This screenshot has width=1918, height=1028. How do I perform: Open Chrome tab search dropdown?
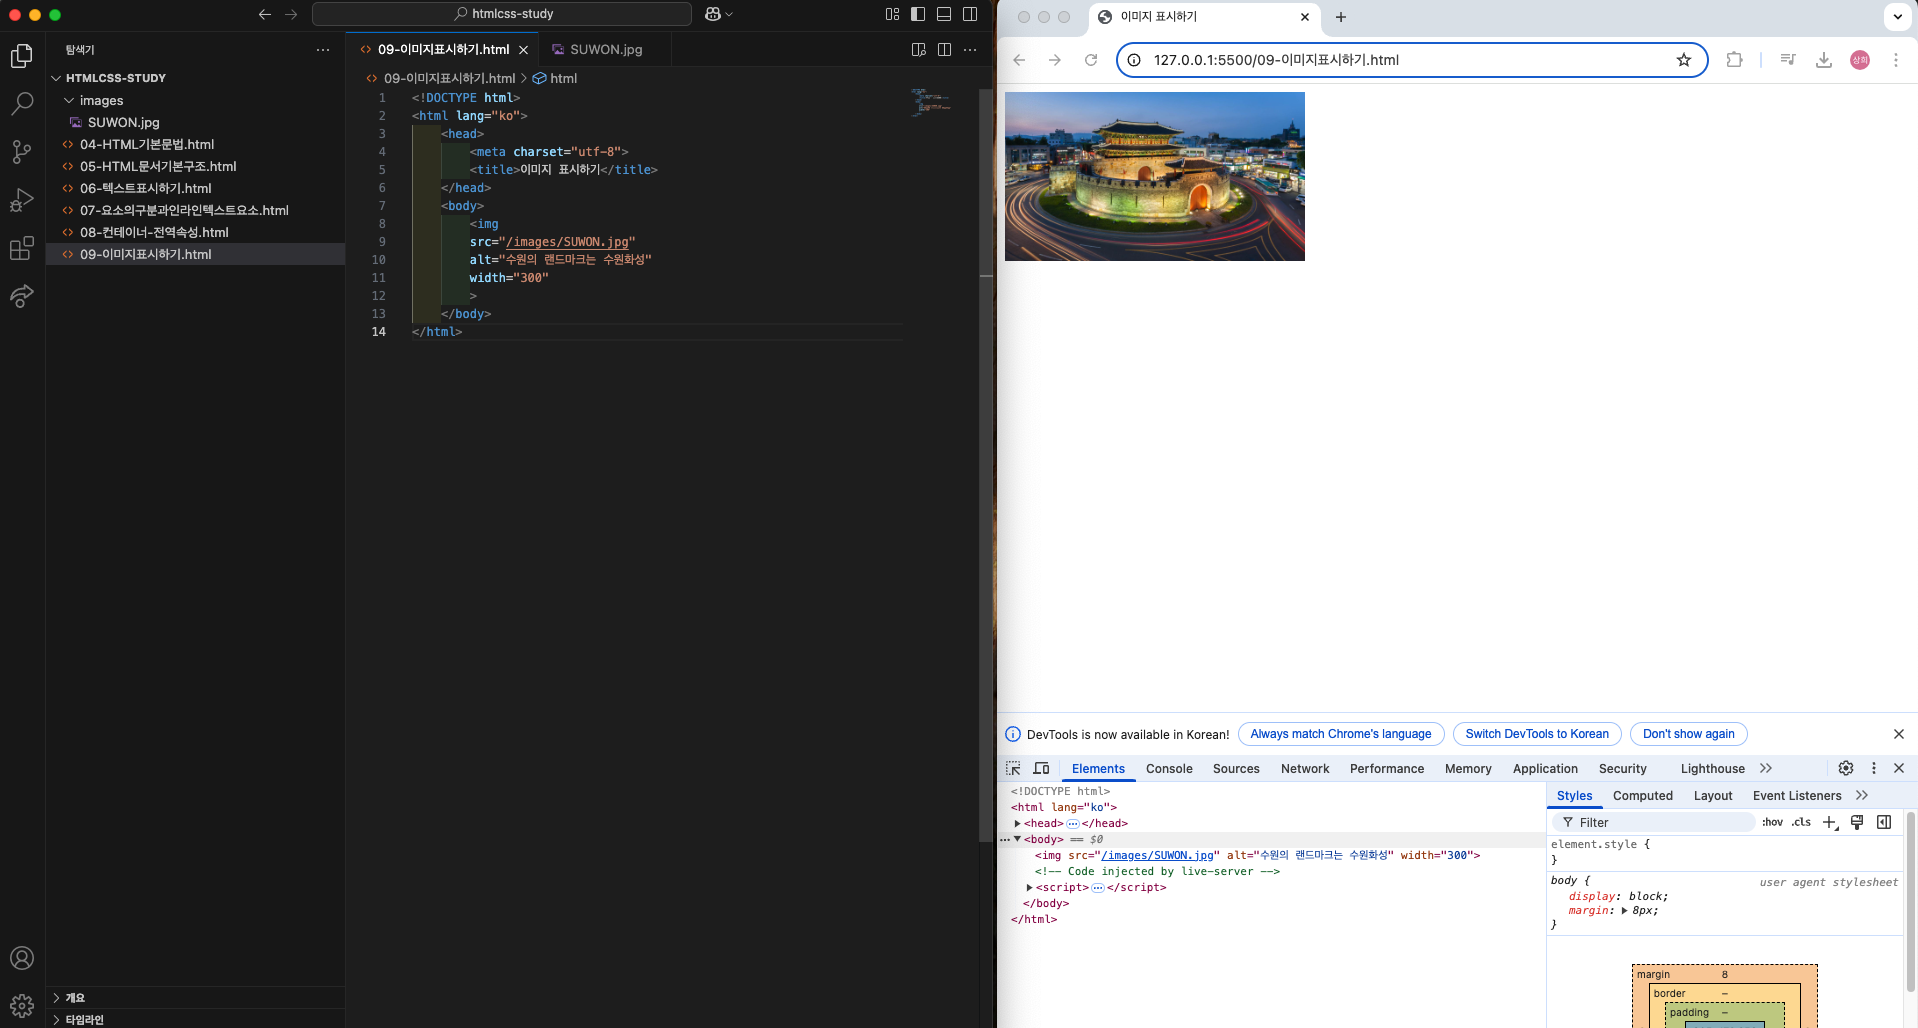(1898, 17)
